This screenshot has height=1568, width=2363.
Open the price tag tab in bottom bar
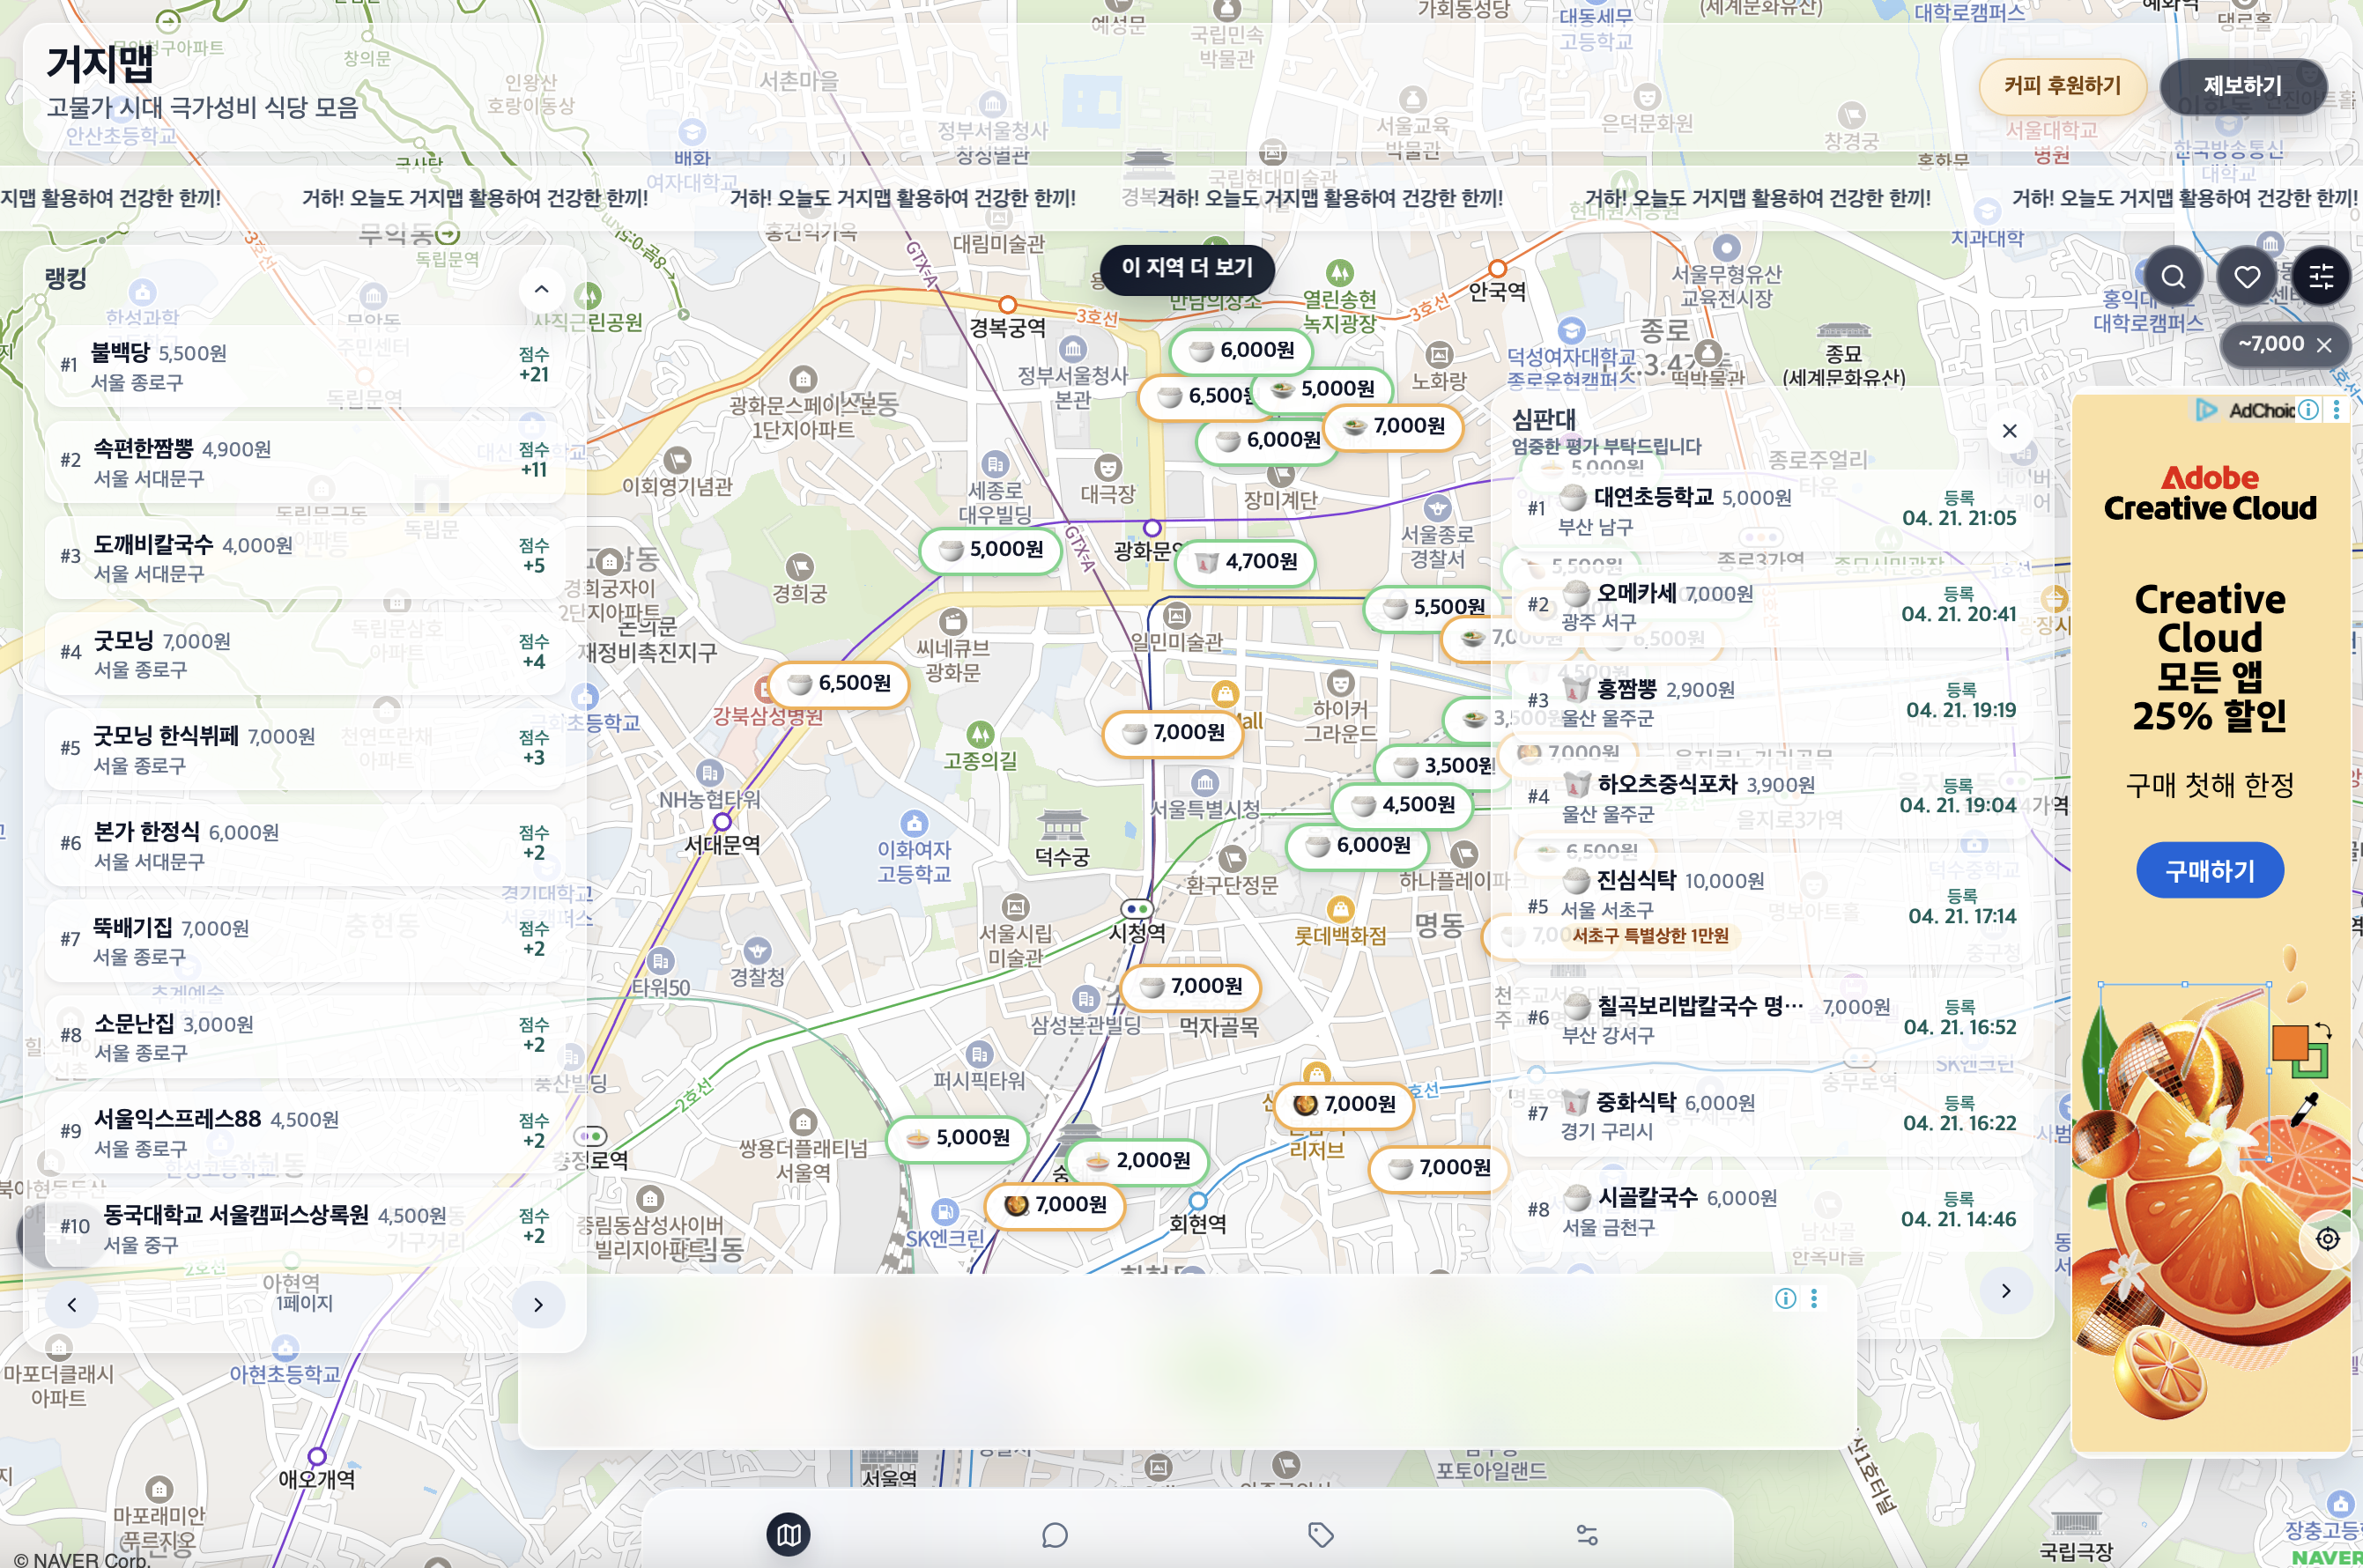[1321, 1535]
